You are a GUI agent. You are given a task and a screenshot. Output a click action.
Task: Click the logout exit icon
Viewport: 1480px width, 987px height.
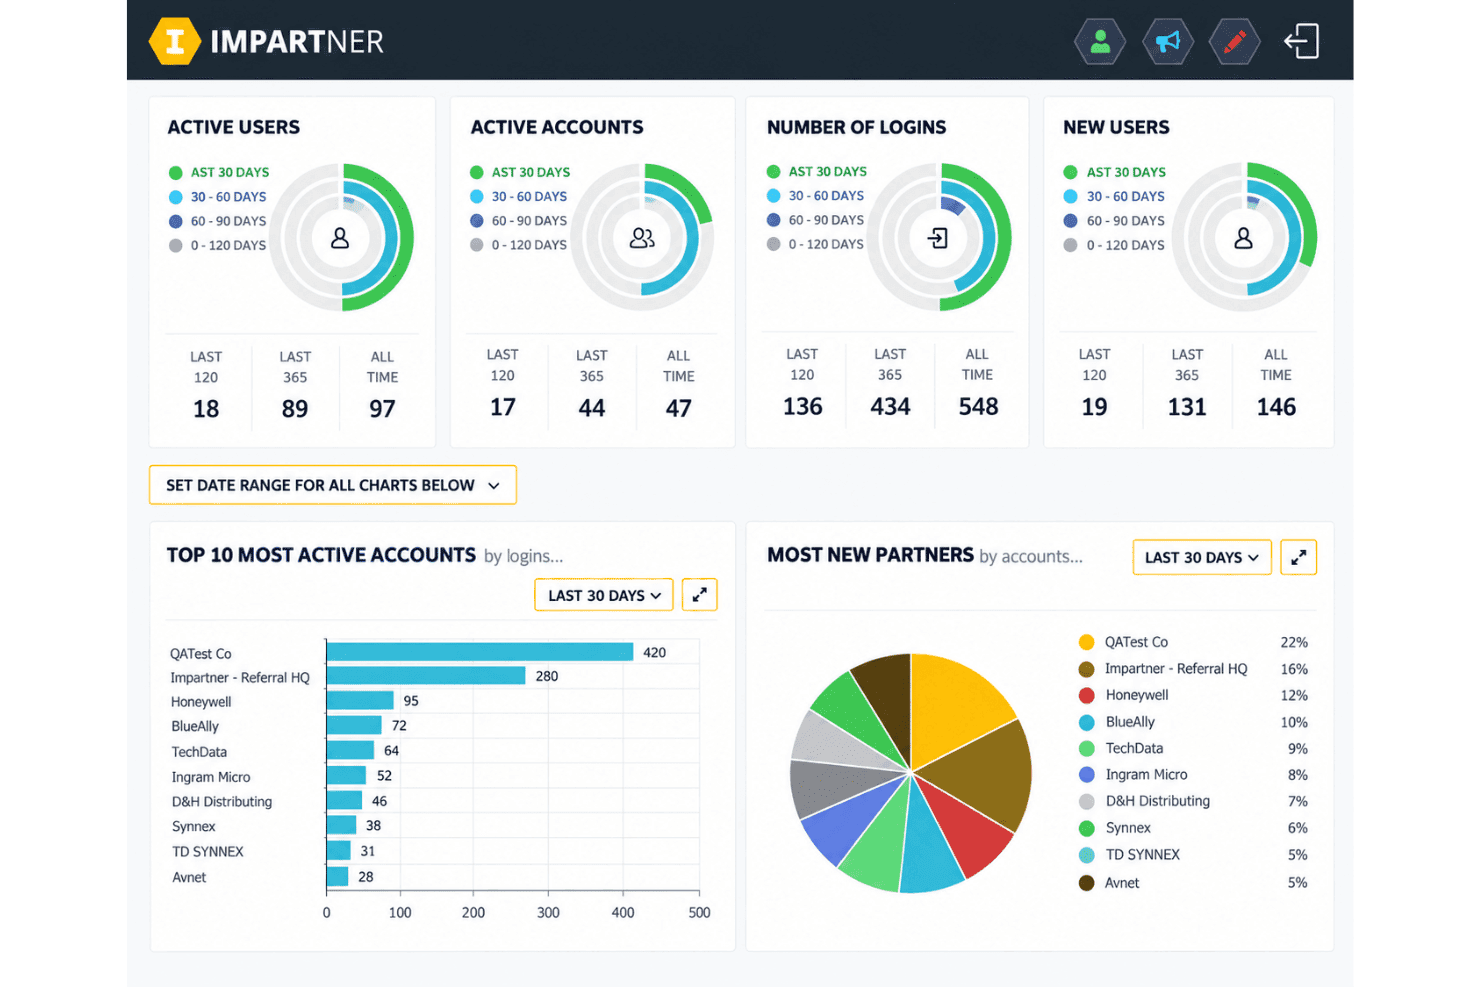(1302, 41)
